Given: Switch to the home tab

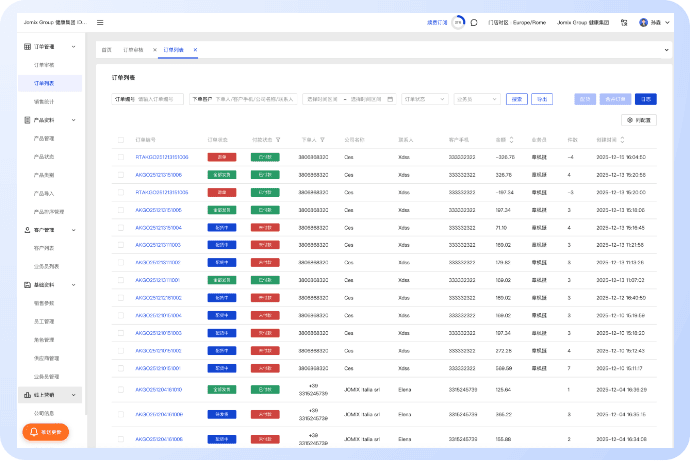Looking at the screenshot, I should [107, 49].
